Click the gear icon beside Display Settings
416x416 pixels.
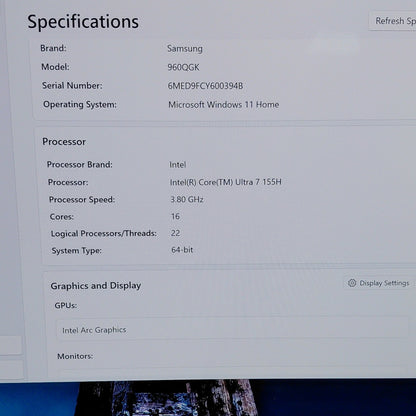click(352, 283)
